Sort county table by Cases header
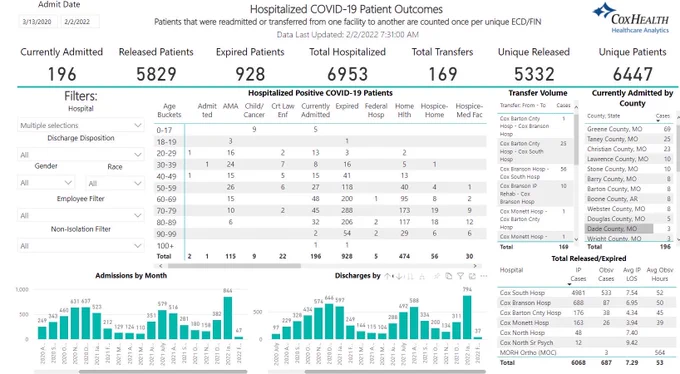 pyautogui.click(x=663, y=116)
